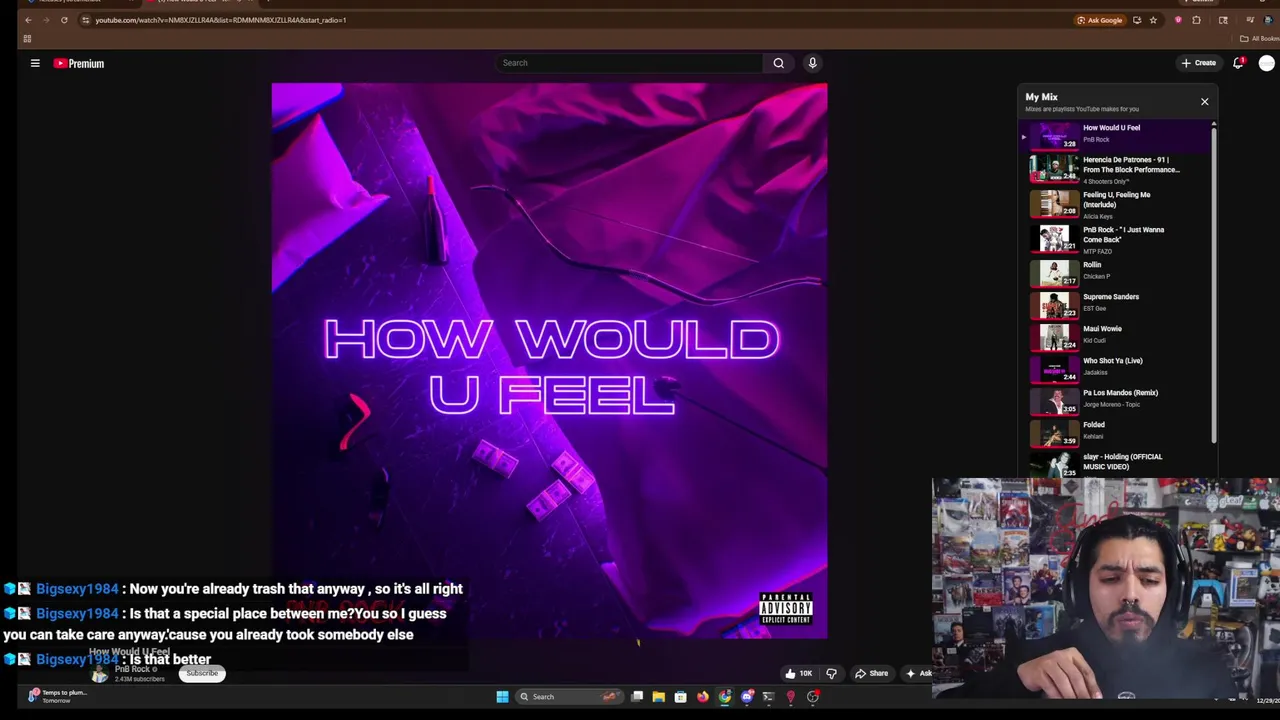
Task: Click the pink shield extension icon
Action: (1178, 20)
